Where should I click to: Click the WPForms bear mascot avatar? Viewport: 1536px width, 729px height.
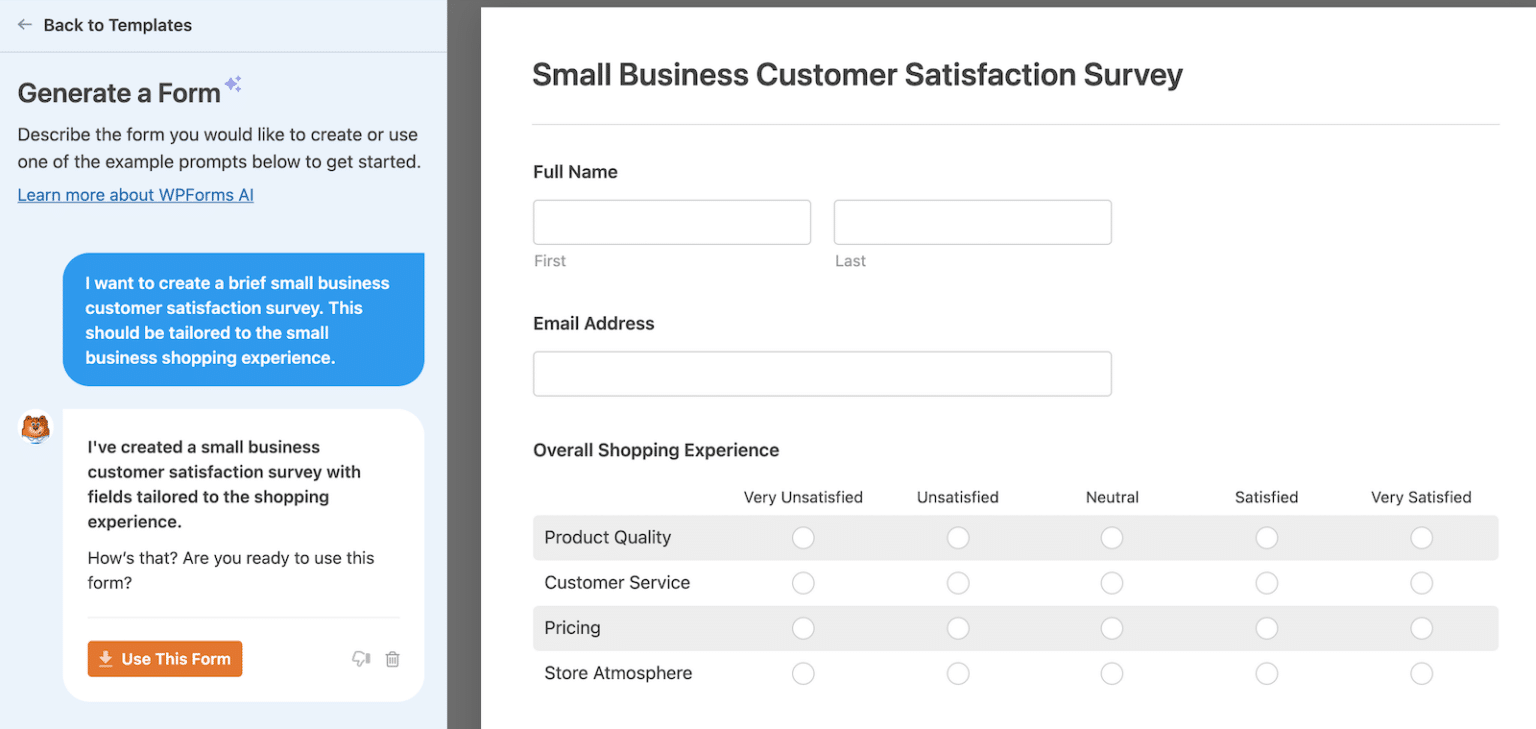click(x=36, y=429)
